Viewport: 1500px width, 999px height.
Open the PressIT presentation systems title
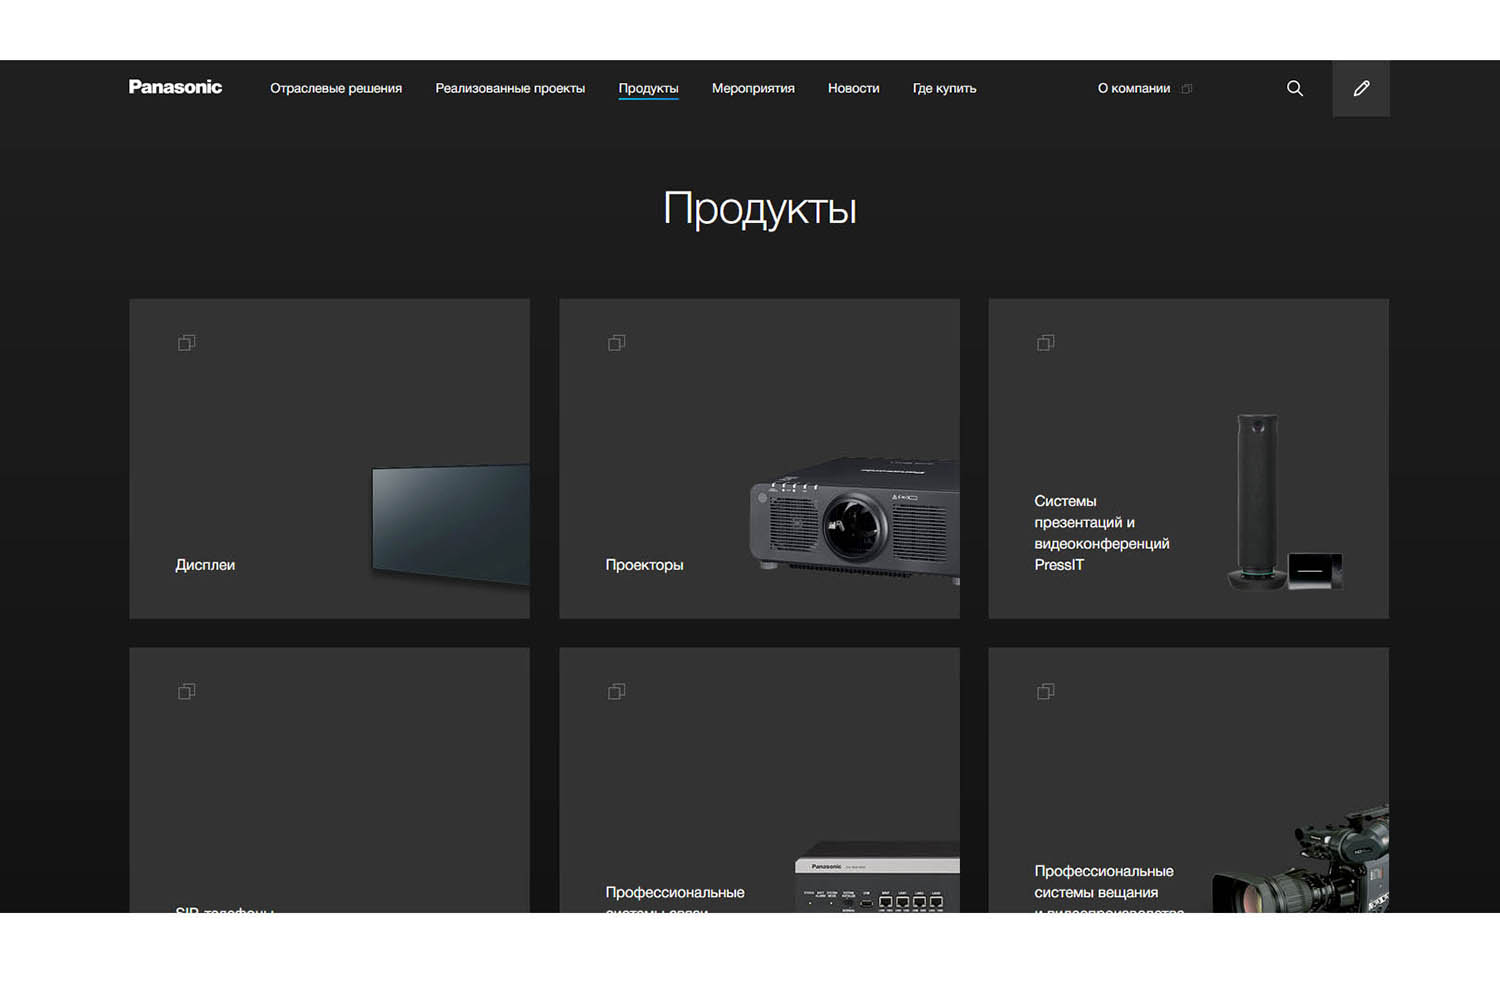click(1101, 533)
